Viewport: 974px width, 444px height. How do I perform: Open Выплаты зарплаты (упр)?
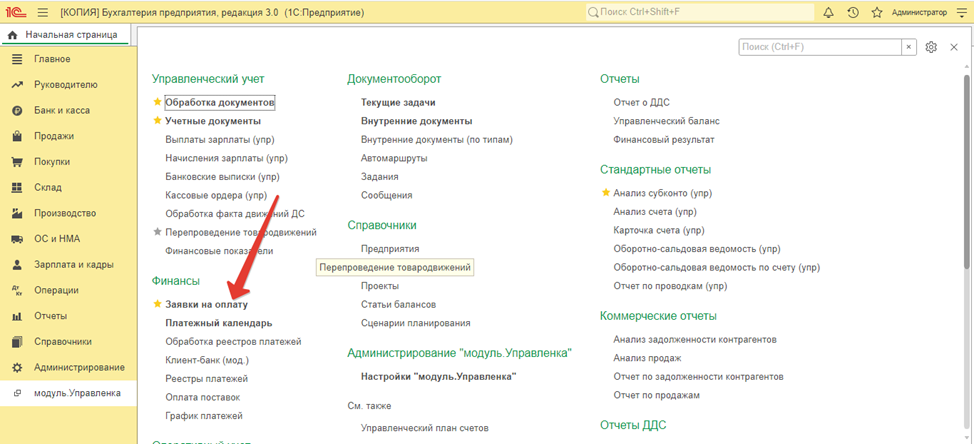coord(220,140)
